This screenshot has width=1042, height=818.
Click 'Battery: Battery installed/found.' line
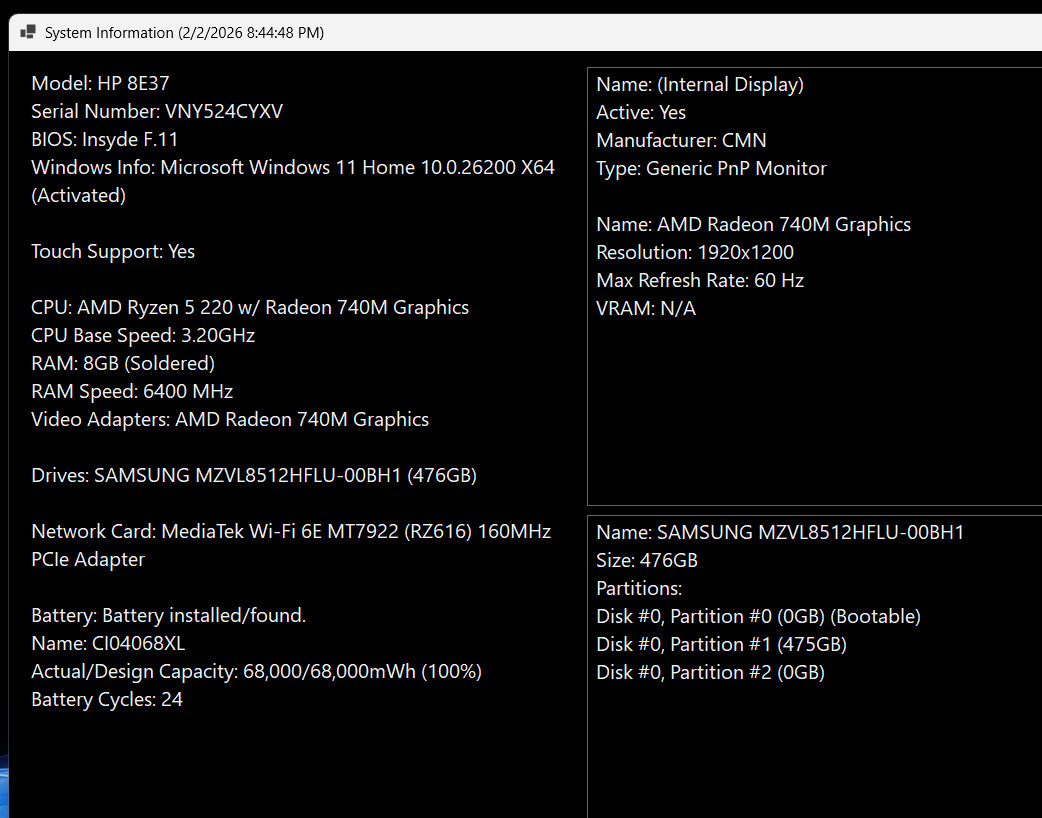[169, 615]
